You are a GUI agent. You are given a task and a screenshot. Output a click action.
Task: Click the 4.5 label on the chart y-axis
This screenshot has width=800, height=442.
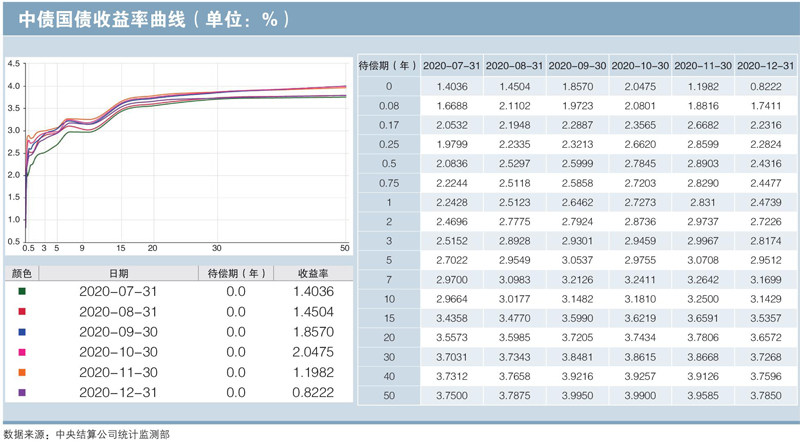pos(14,64)
